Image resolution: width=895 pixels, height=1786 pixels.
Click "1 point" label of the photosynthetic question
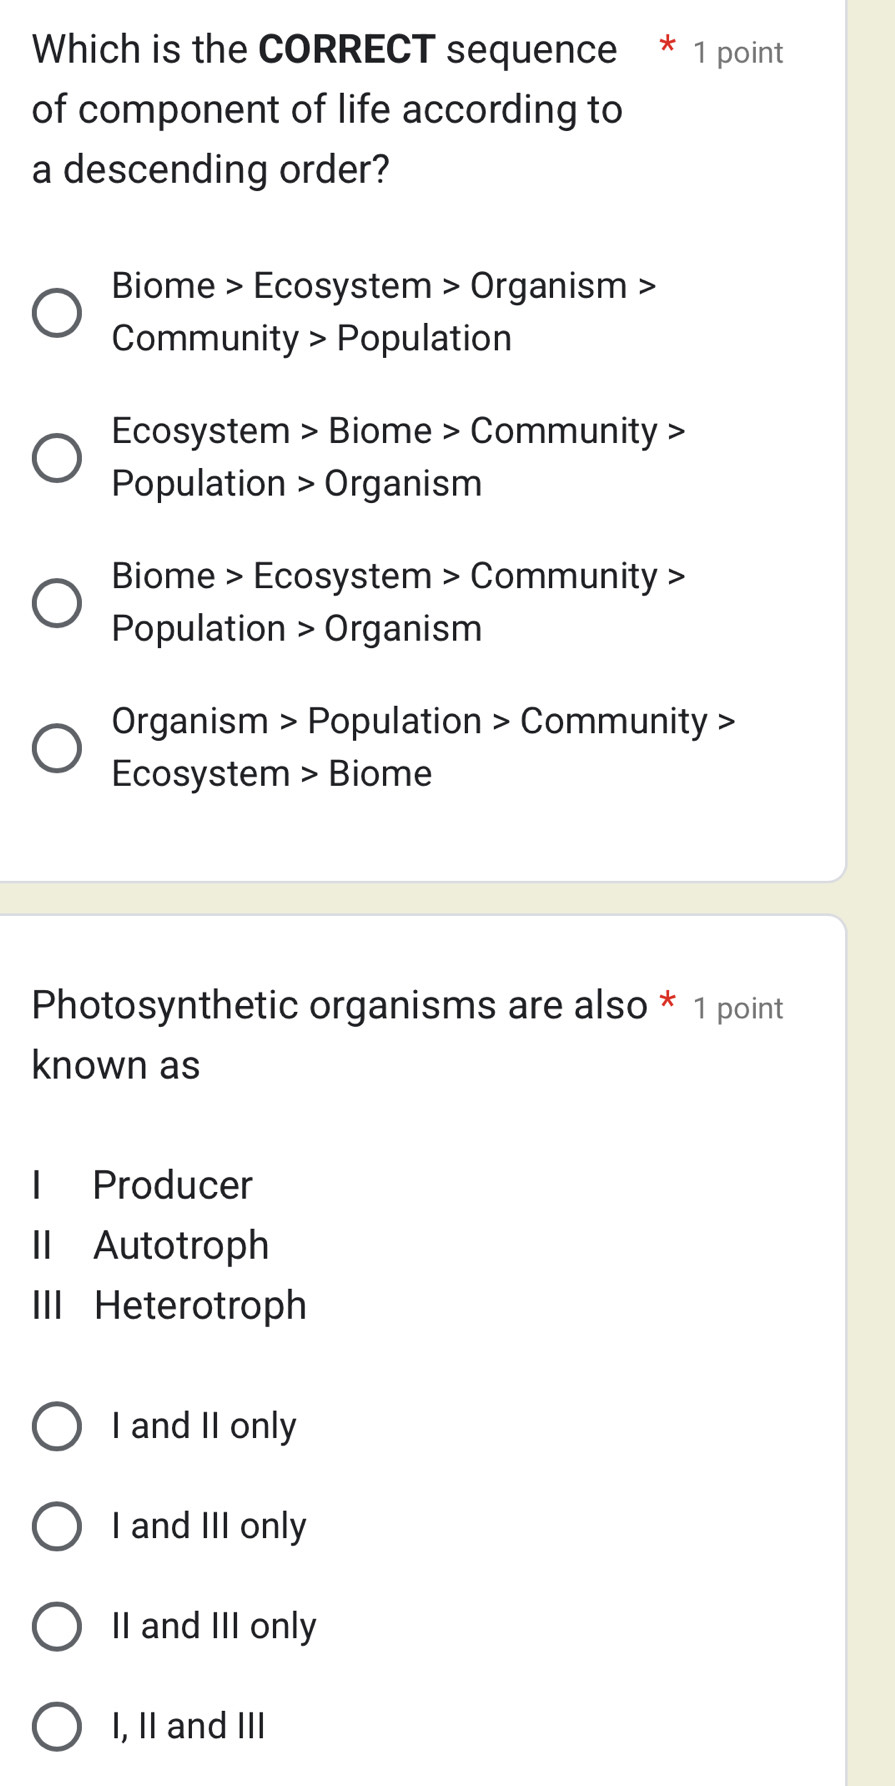click(738, 1008)
